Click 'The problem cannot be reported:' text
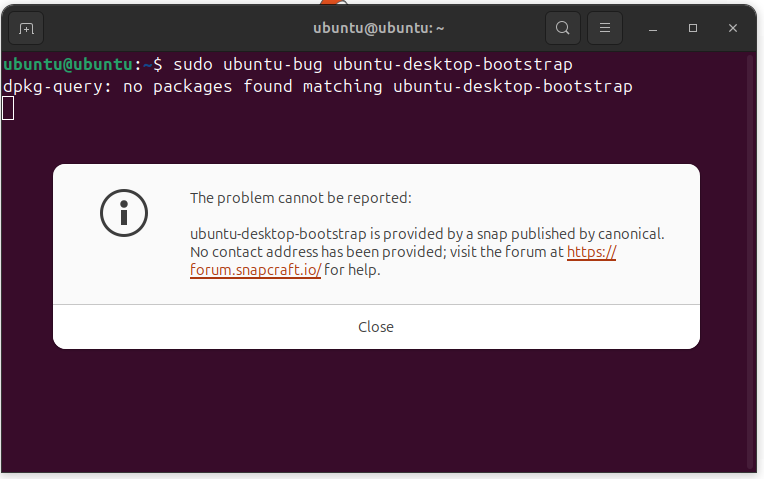 click(x=301, y=198)
